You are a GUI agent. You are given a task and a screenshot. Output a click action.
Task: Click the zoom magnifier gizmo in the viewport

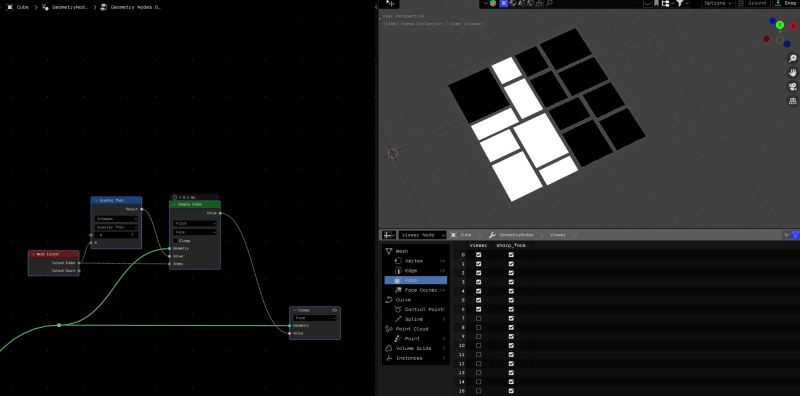point(793,59)
